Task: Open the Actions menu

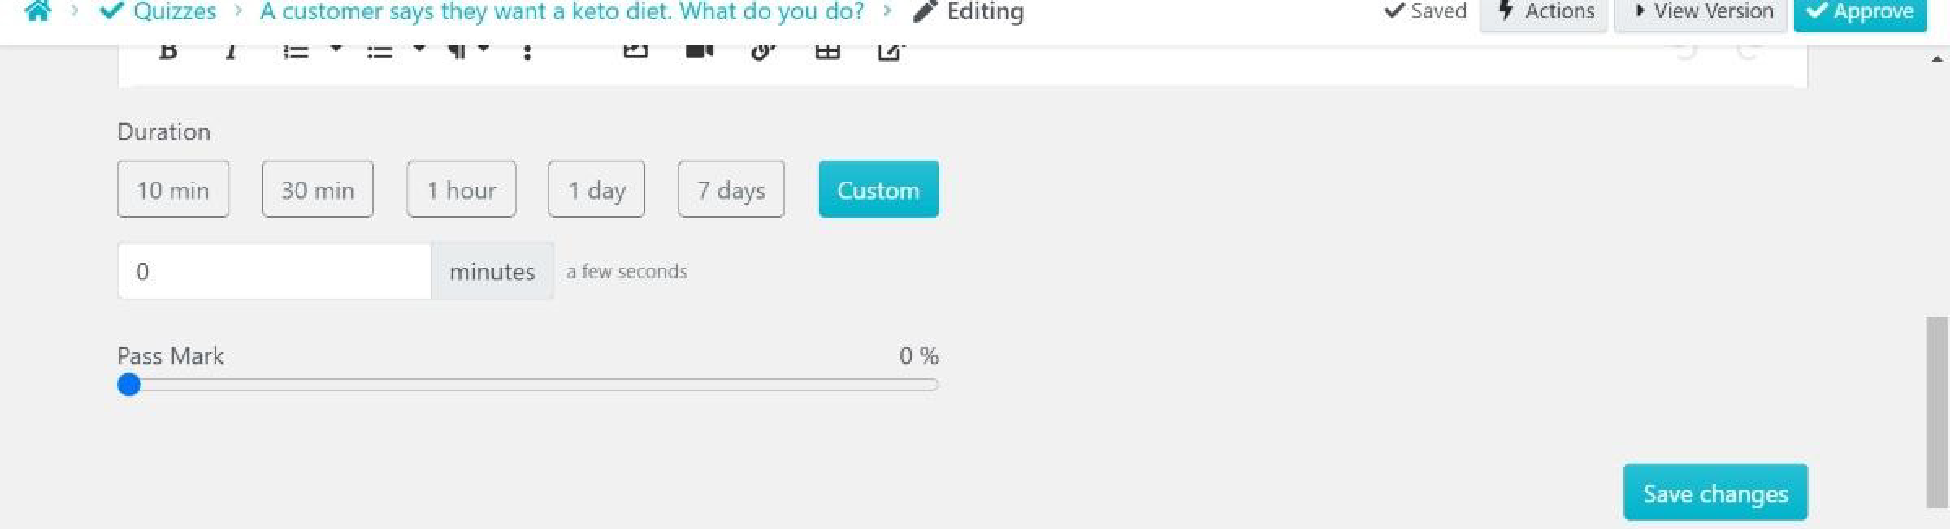Action: (1543, 12)
